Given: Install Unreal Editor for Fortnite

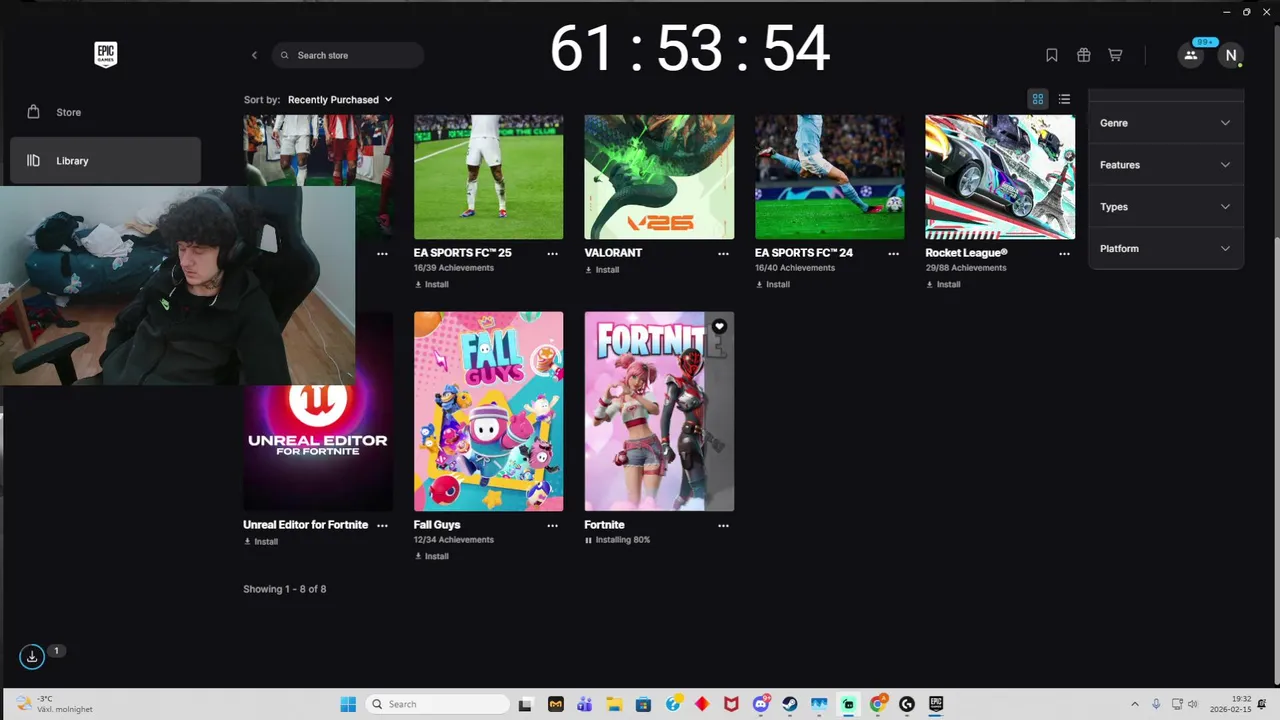Looking at the screenshot, I should click(261, 542).
